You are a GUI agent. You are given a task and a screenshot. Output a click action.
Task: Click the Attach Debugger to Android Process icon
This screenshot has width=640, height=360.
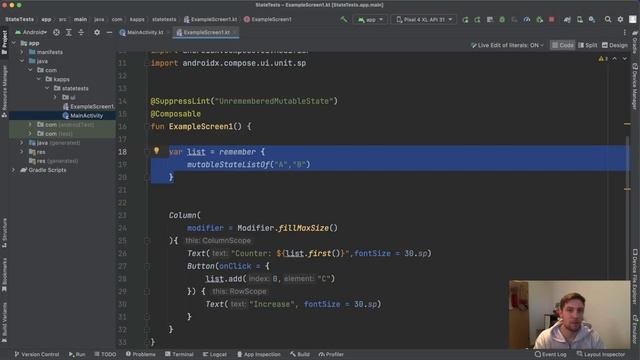540,20
